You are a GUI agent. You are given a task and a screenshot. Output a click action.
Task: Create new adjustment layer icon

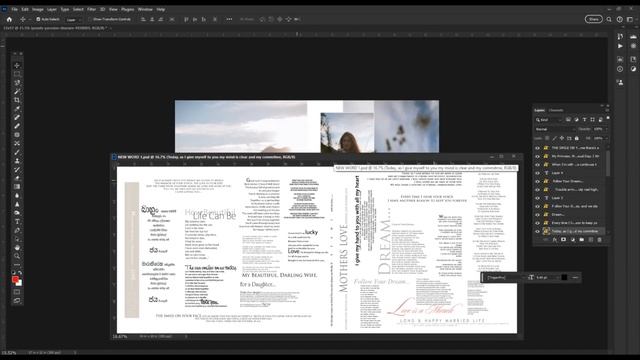(573, 240)
